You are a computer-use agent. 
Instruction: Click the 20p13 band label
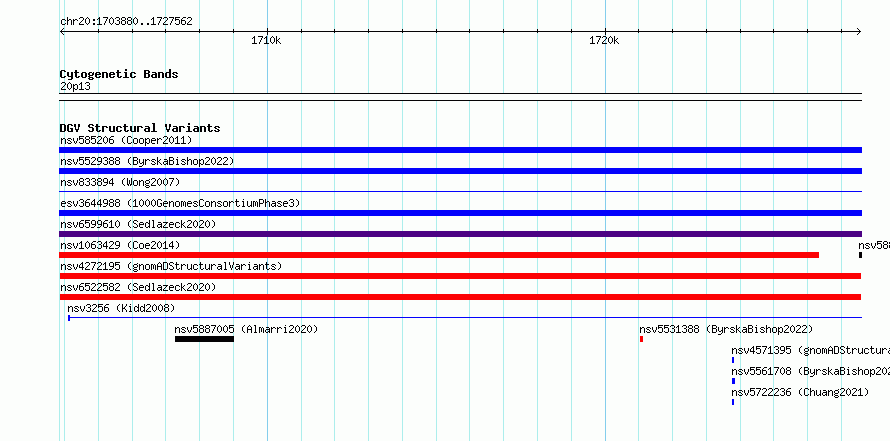pos(75,87)
